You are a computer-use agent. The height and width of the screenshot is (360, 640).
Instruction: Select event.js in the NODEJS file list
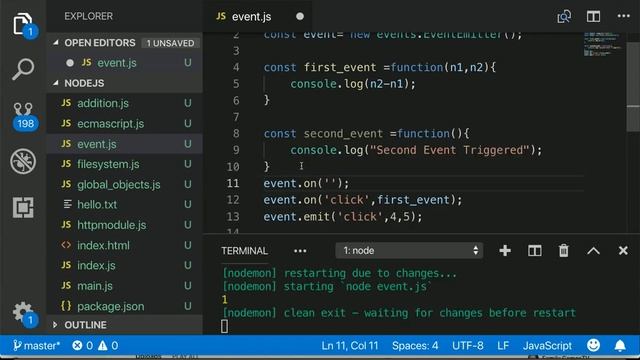(124, 144)
